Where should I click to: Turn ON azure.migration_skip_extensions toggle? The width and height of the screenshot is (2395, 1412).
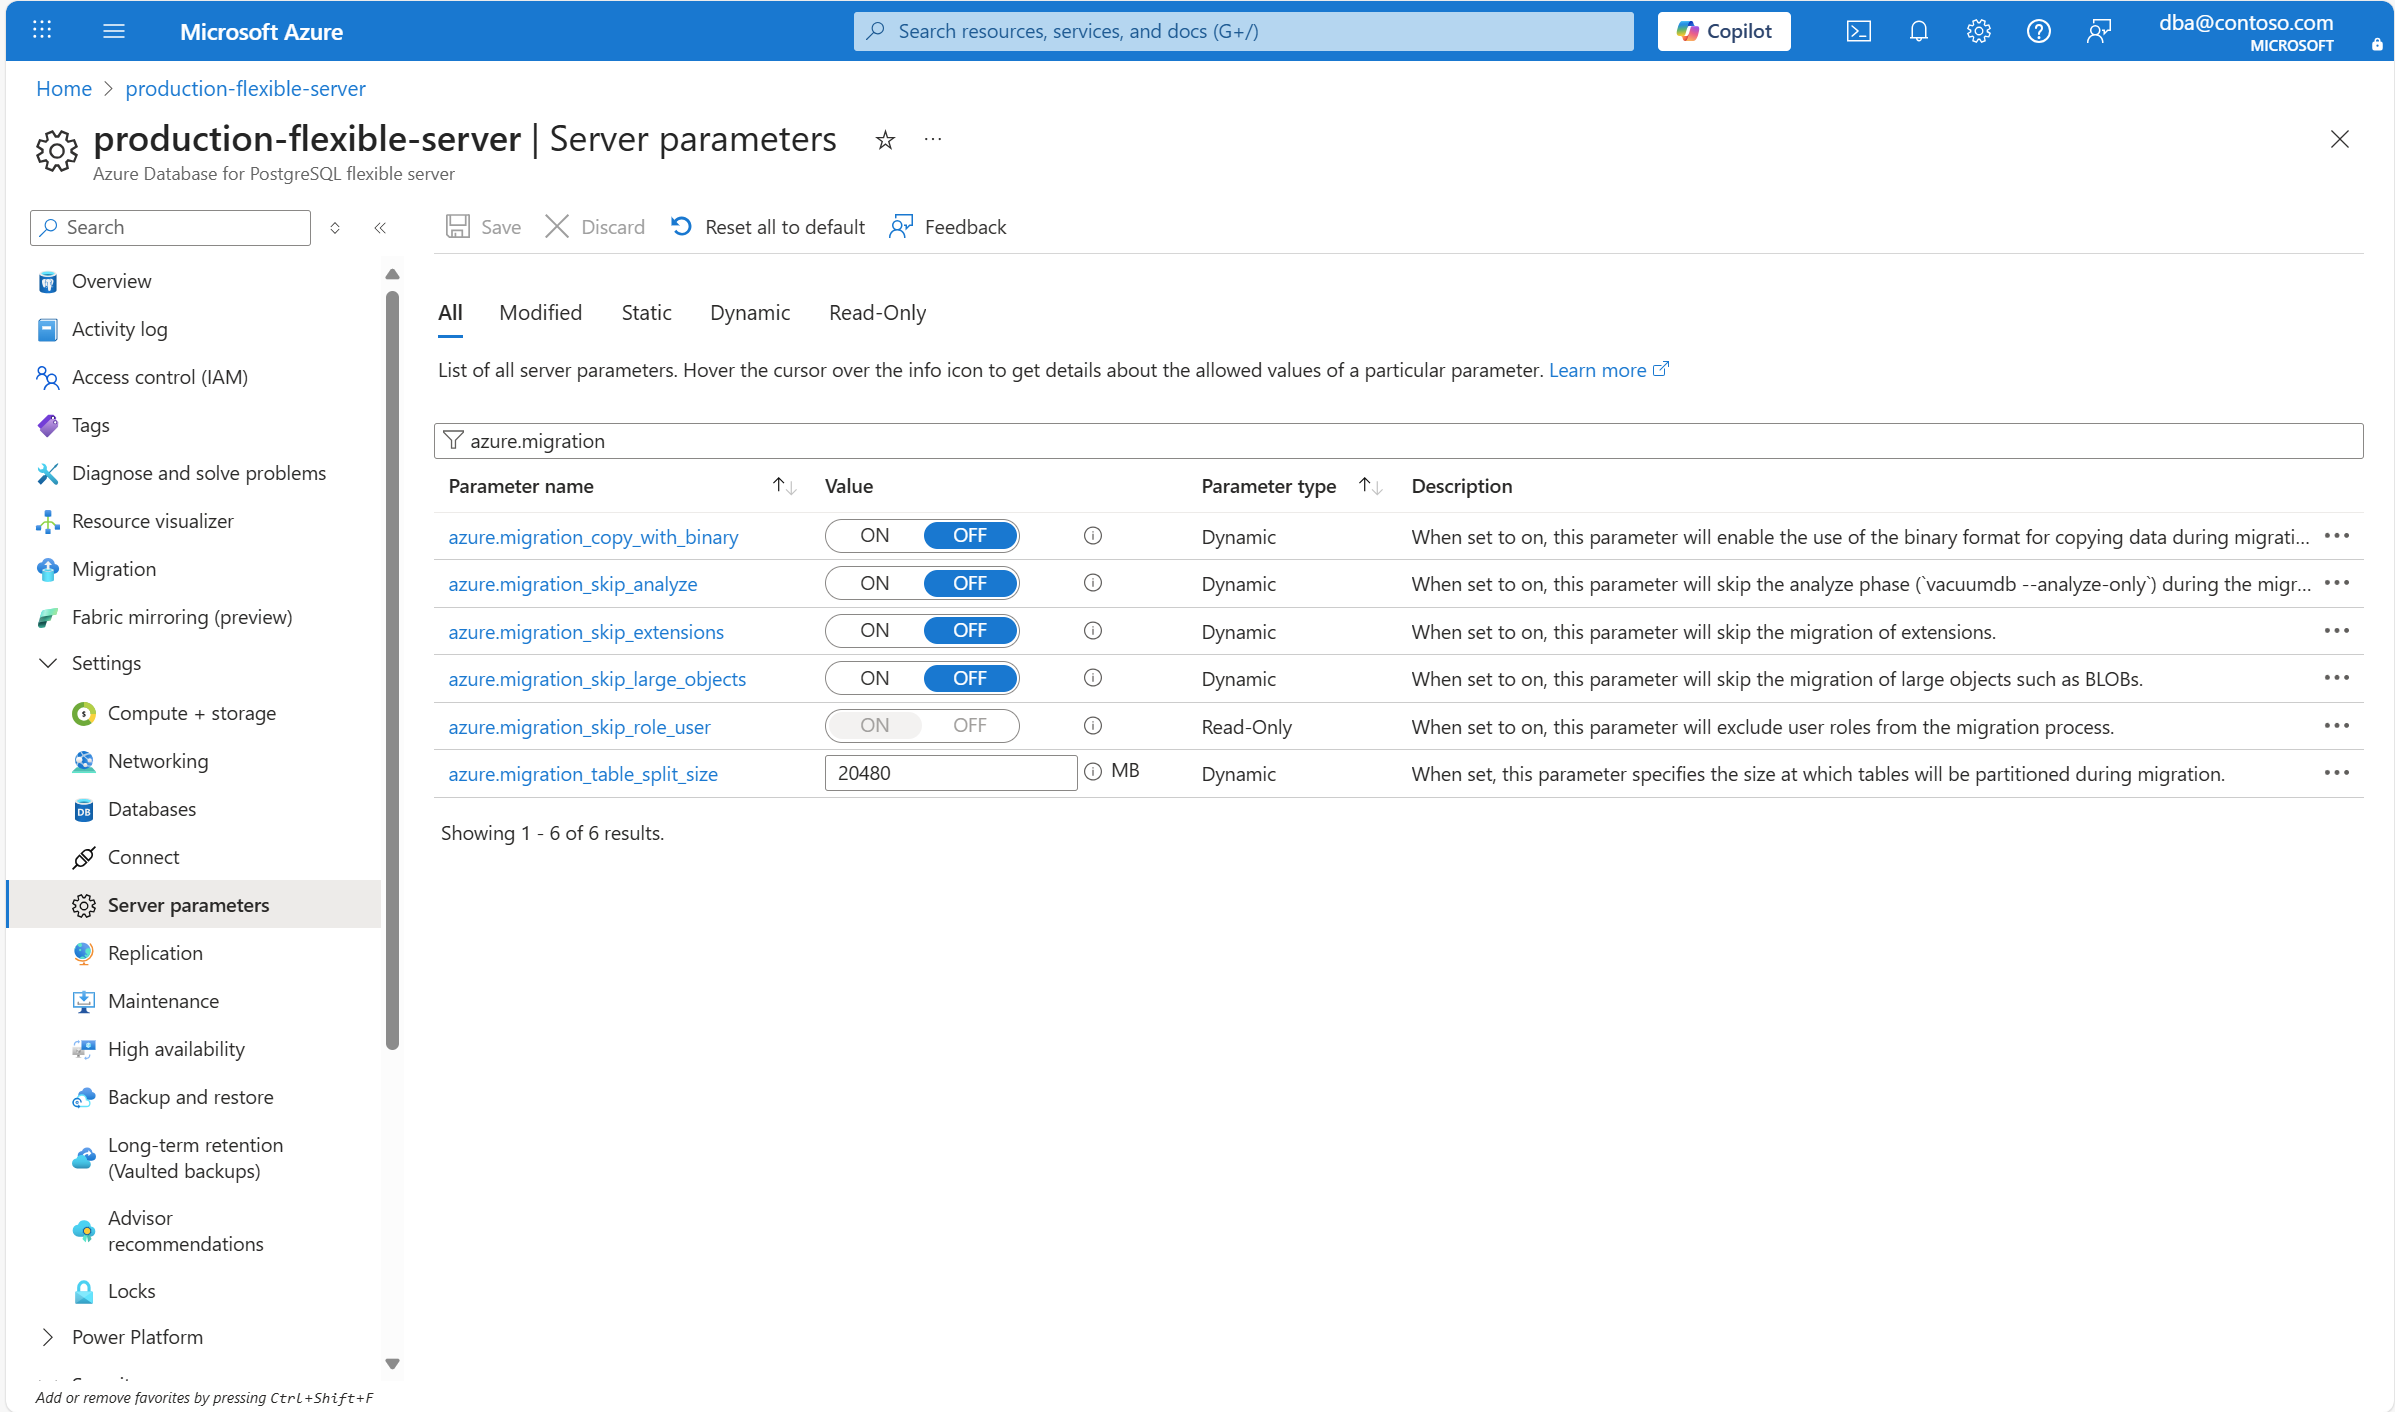coord(875,631)
